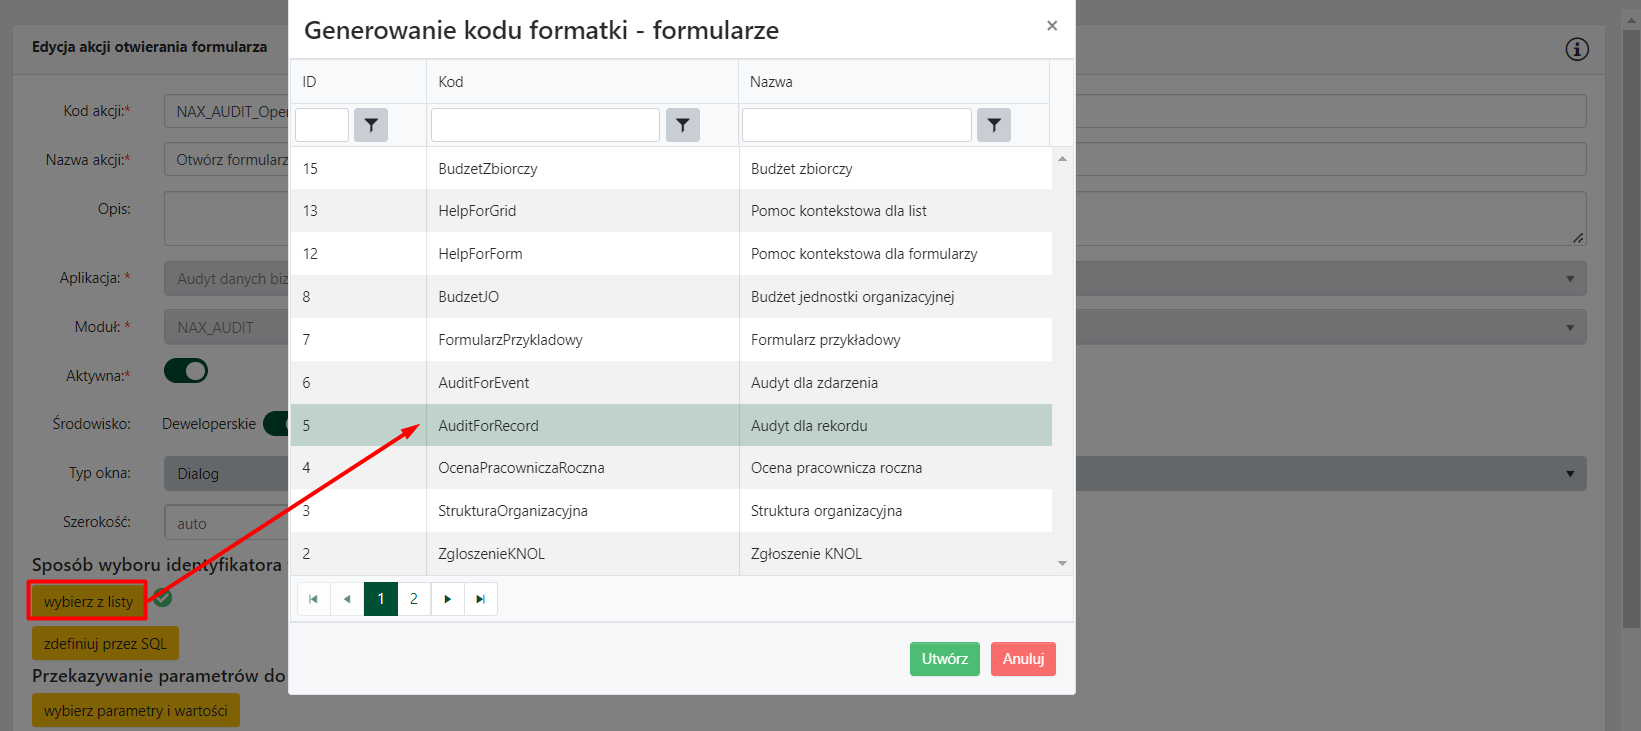
Task: Click the Kod filter text field
Action: [545, 125]
